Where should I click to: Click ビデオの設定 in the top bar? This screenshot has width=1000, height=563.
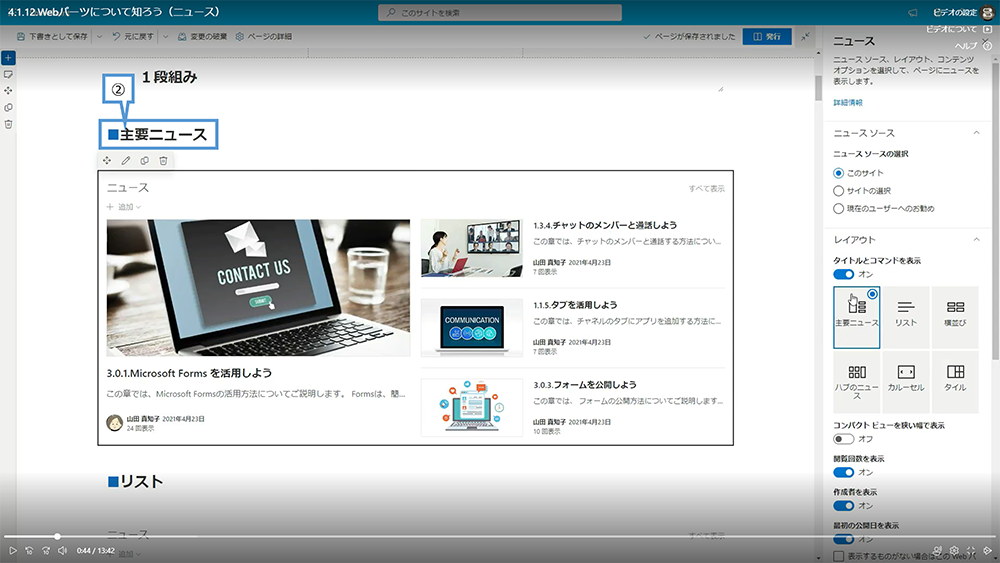click(x=955, y=12)
